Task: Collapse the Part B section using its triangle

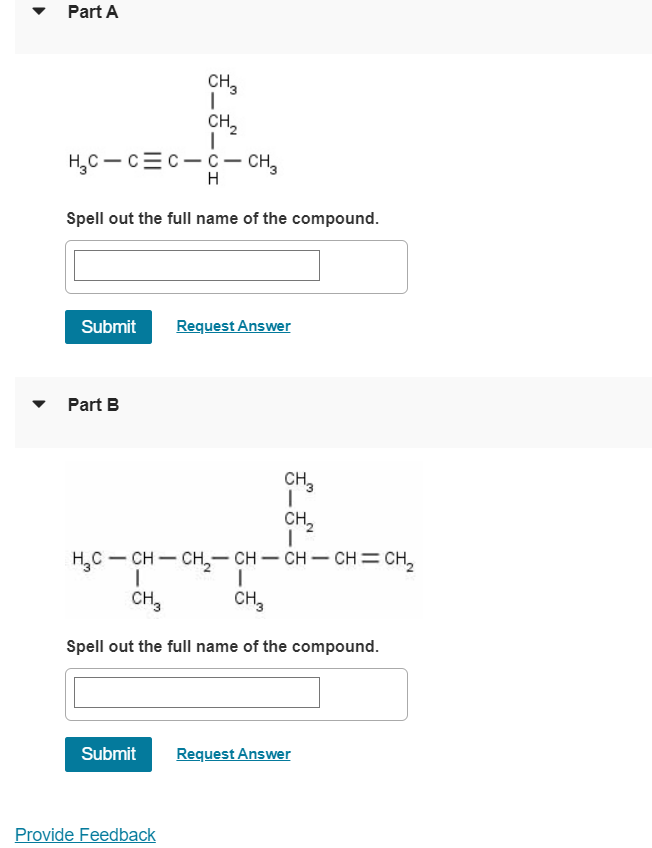Action: 37,404
